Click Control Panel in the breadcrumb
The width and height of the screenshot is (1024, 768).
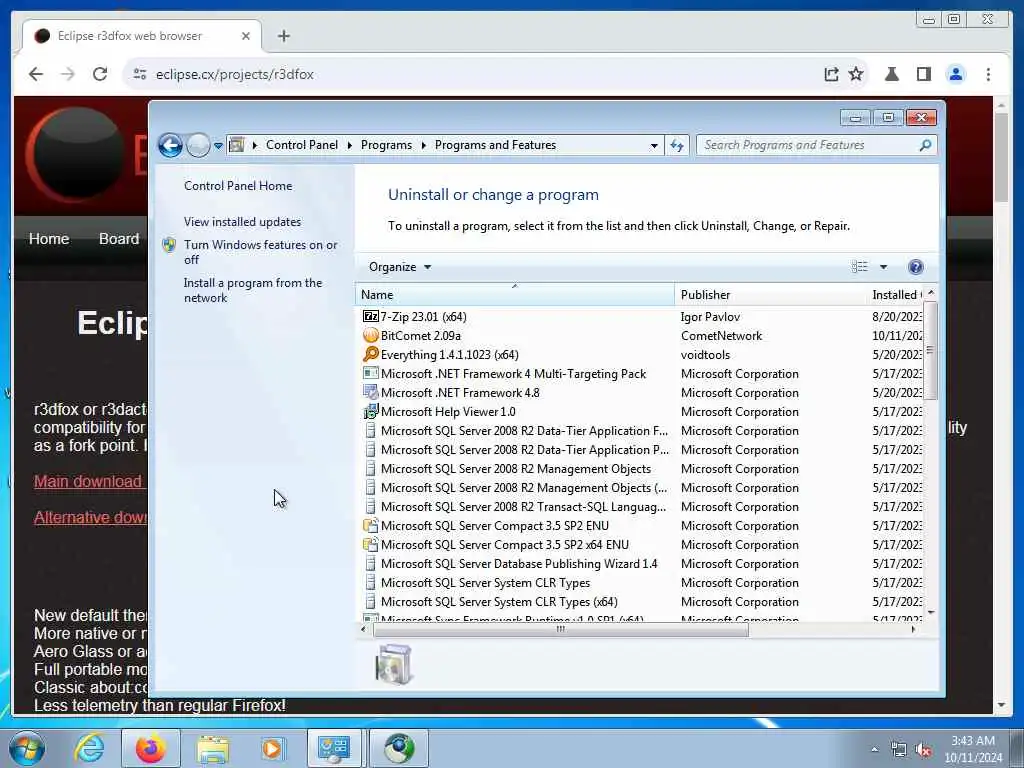[302, 145]
